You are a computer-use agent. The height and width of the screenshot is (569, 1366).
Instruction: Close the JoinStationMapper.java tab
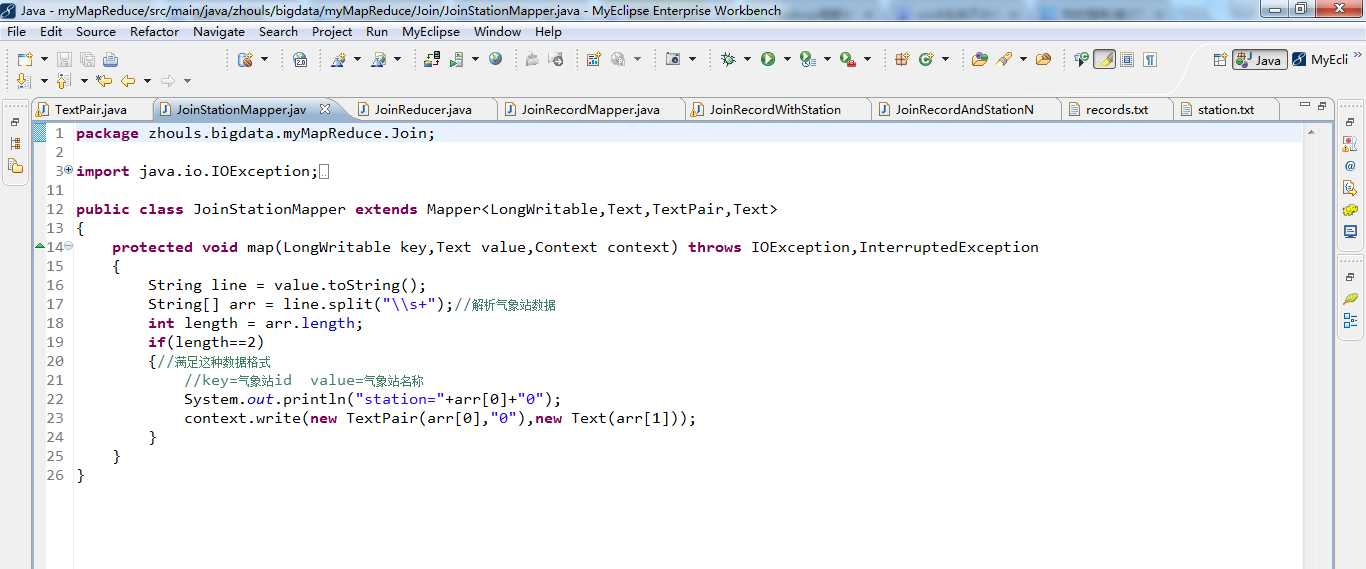[x=324, y=109]
